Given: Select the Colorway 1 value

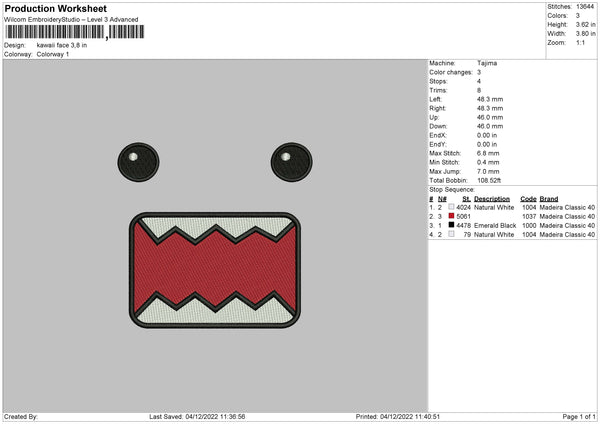Looking at the screenshot, I should (54, 53).
